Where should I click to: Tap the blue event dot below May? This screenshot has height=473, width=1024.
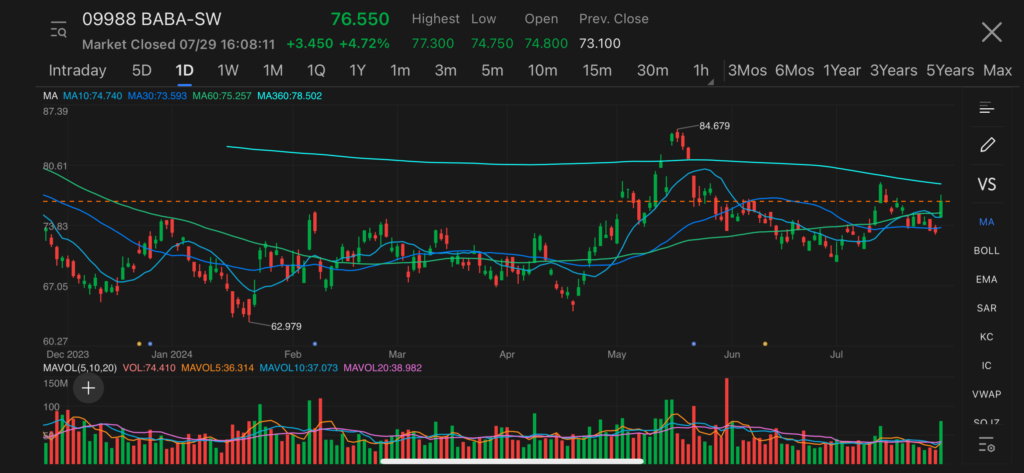pos(693,343)
